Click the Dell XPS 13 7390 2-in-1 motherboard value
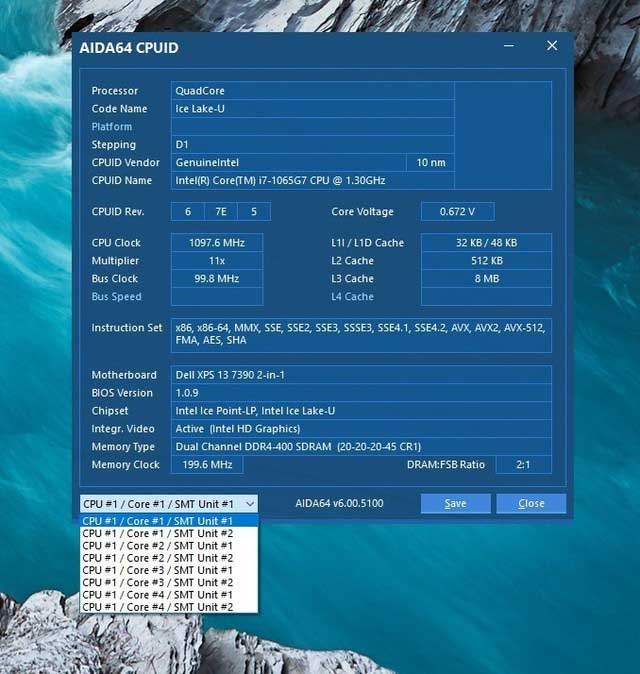The height and width of the screenshot is (674, 640). tap(361, 375)
